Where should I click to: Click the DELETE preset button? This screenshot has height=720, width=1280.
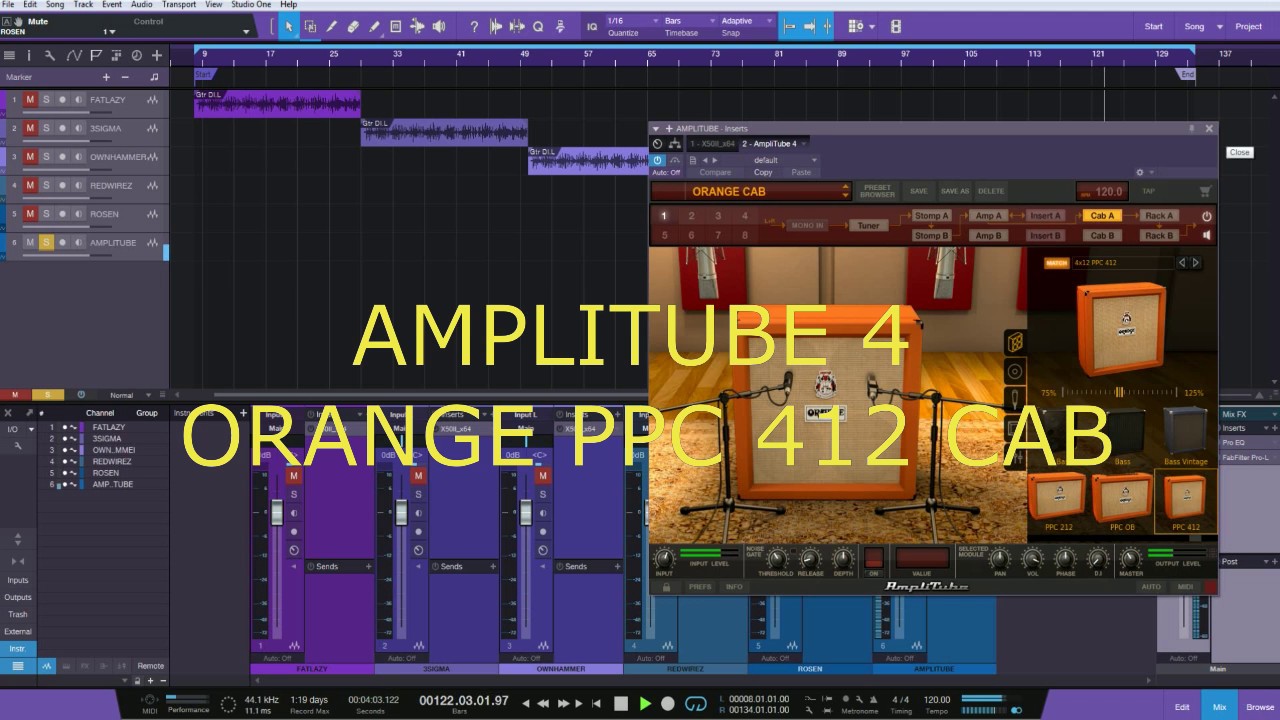tap(990, 191)
